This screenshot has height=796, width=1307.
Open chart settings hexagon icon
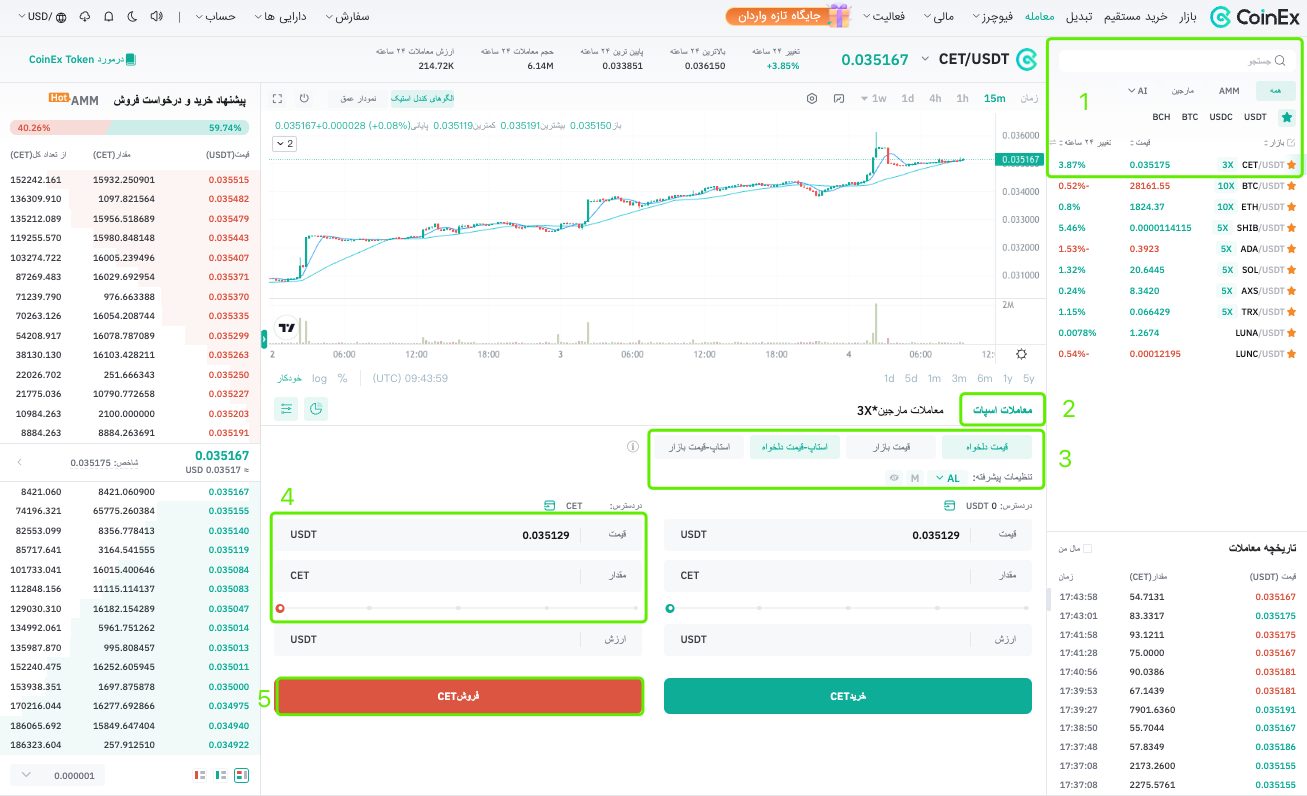(x=812, y=98)
